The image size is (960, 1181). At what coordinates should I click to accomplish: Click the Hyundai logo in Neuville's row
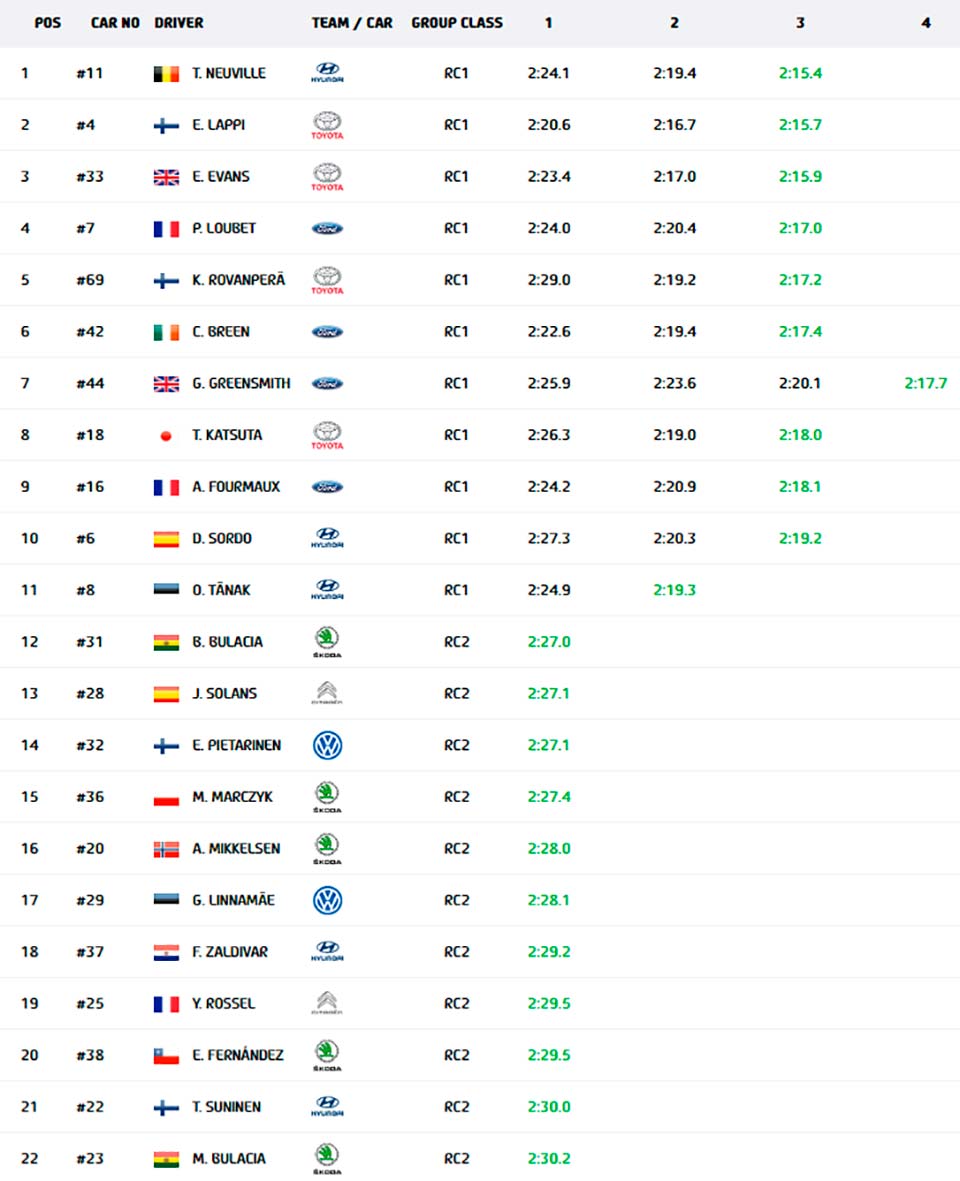(x=327, y=73)
